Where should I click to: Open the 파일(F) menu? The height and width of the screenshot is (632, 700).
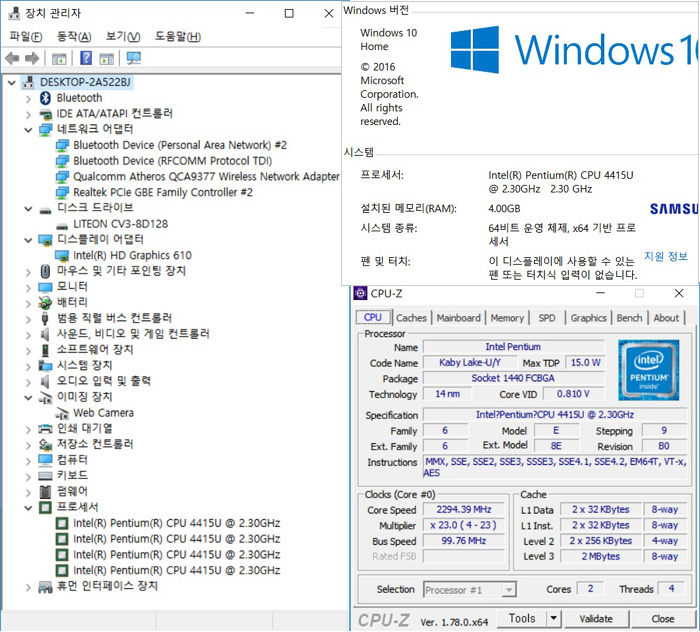[26, 36]
